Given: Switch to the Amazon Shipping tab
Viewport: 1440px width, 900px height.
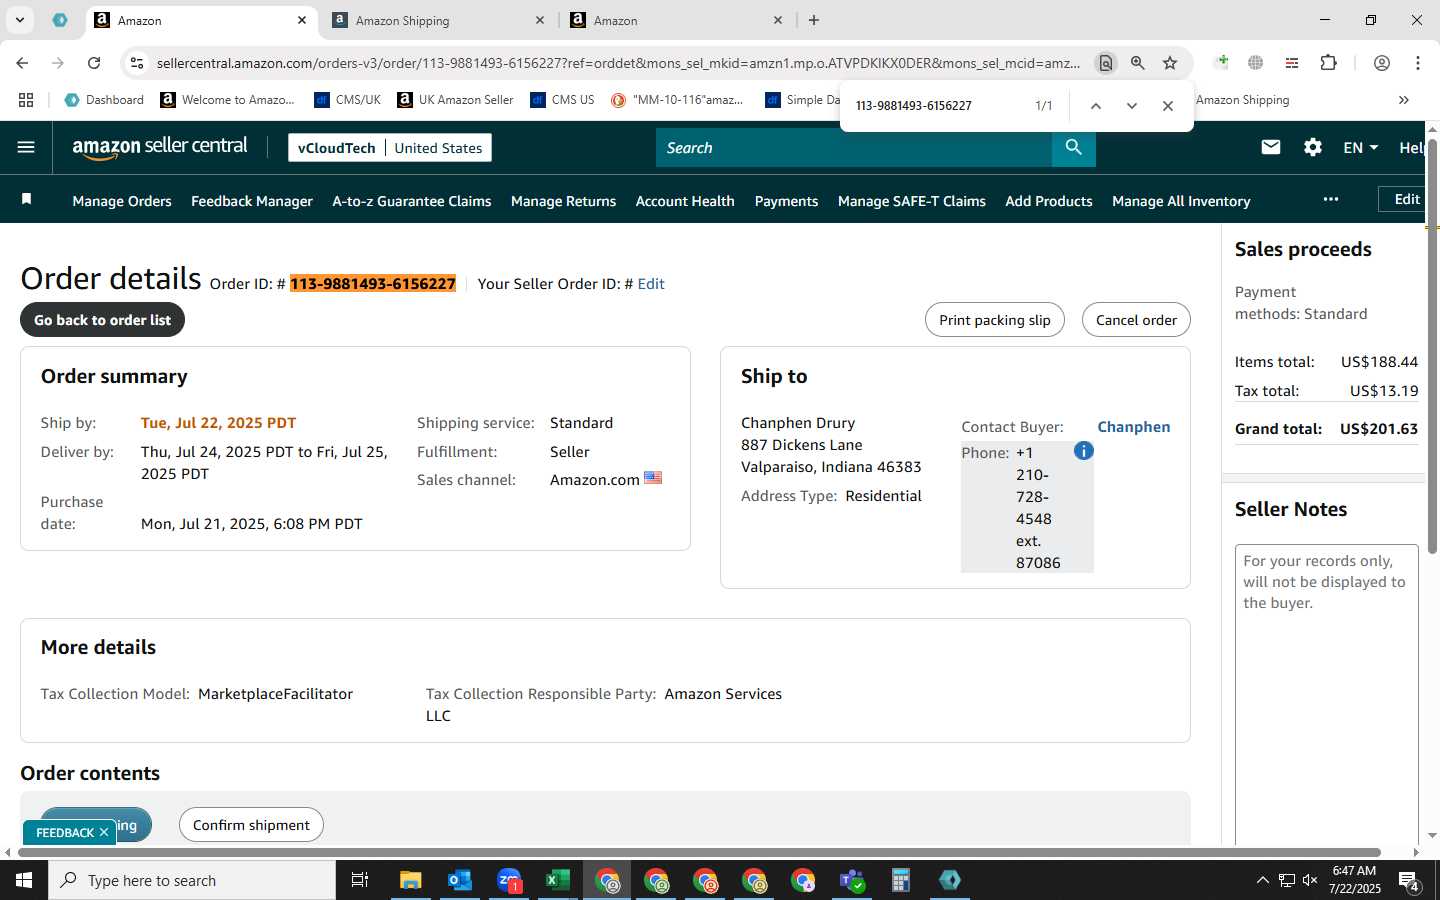Looking at the screenshot, I should click(x=440, y=20).
